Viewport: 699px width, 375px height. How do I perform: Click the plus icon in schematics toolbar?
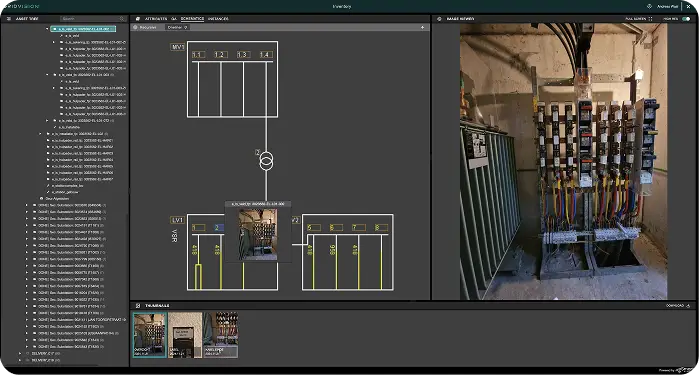click(422, 27)
